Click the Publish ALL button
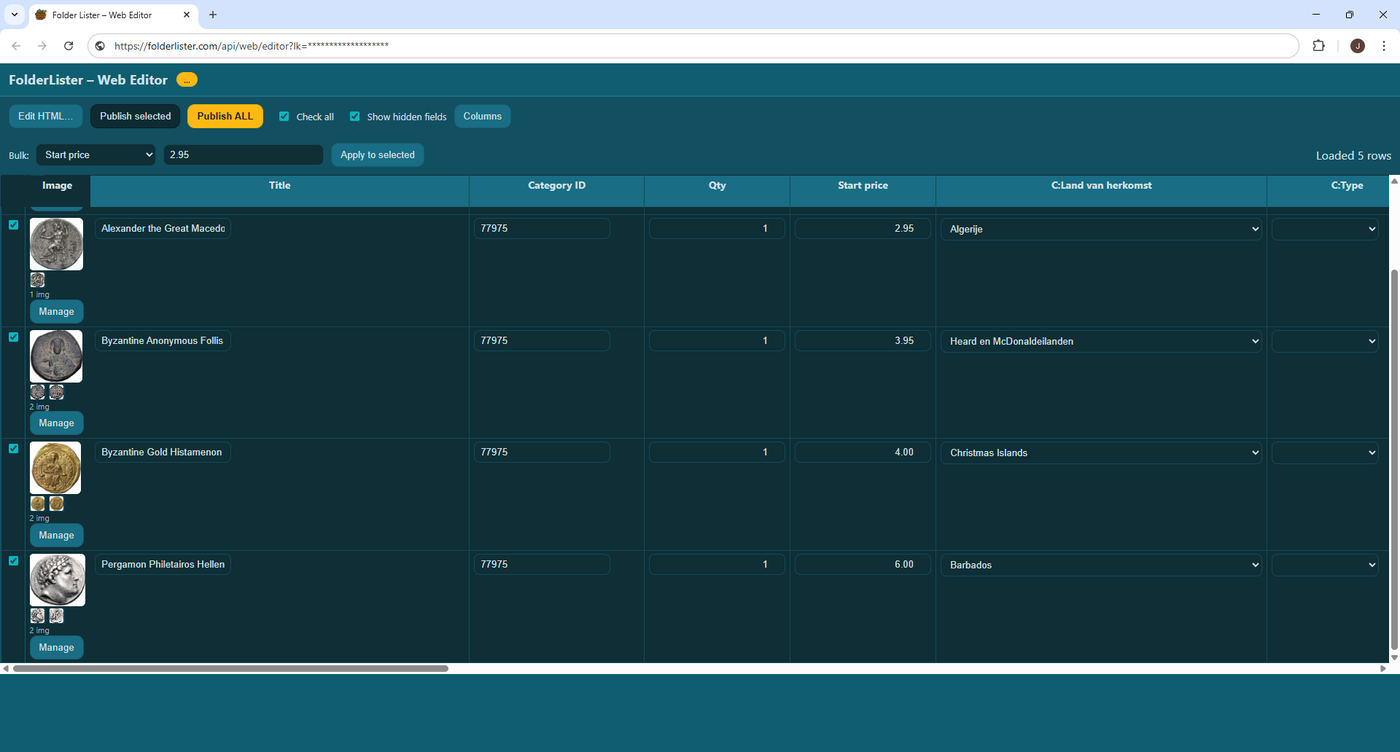 click(x=225, y=116)
